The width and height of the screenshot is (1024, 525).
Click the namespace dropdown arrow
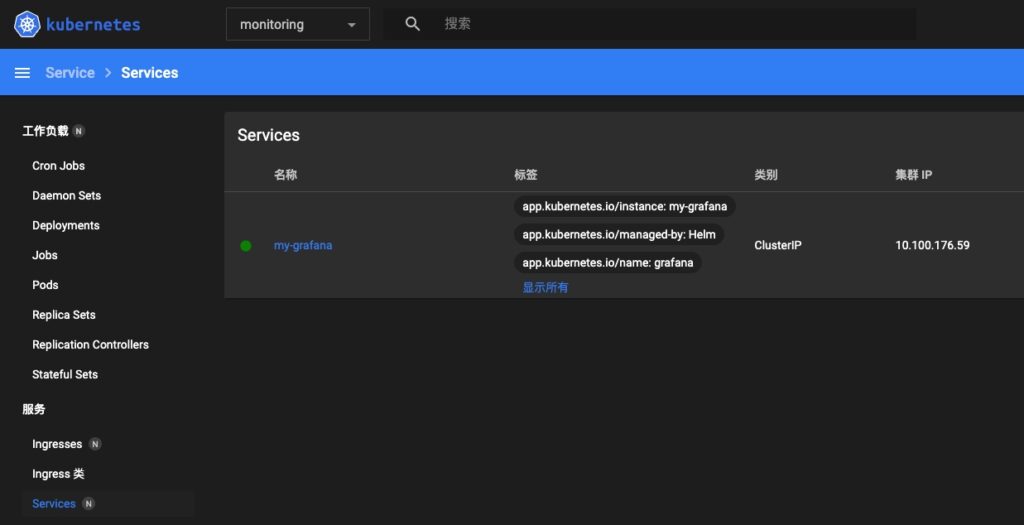pyautogui.click(x=351, y=25)
